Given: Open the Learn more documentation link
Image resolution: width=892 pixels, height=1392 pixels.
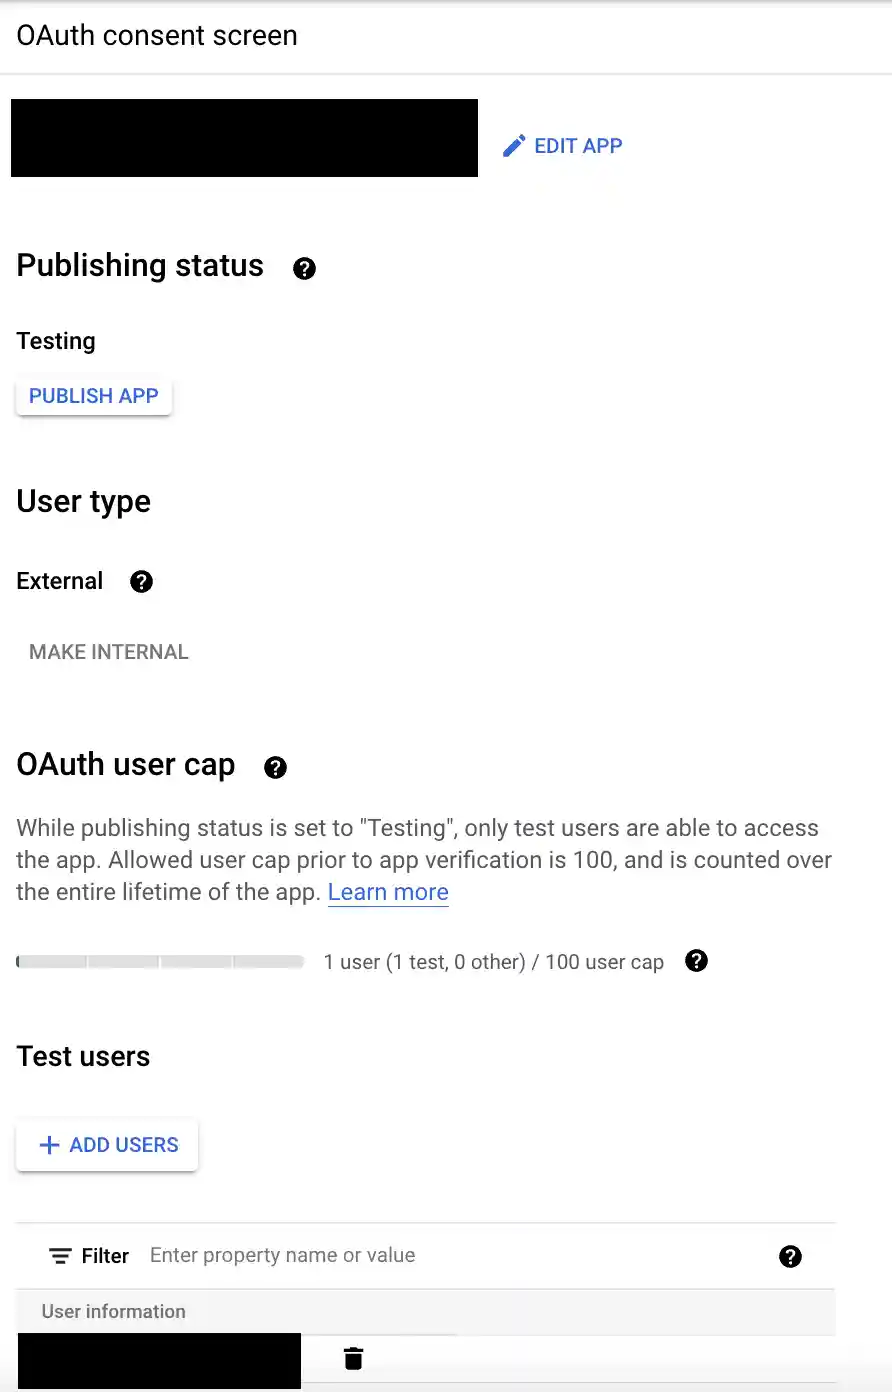Looking at the screenshot, I should pos(388,892).
